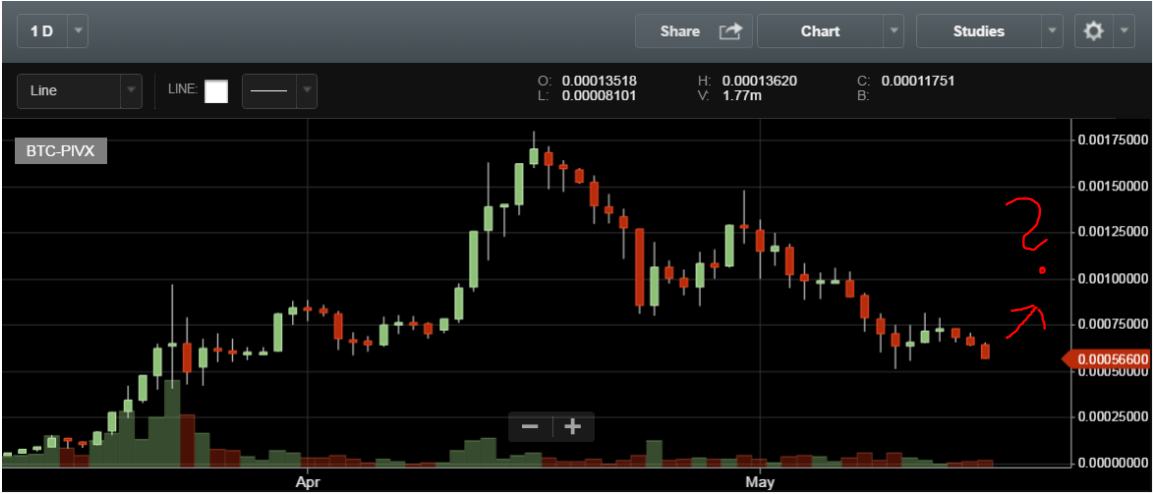Expand the Chart dropdown arrow
Screen dimensions: 1153x494
(893, 32)
